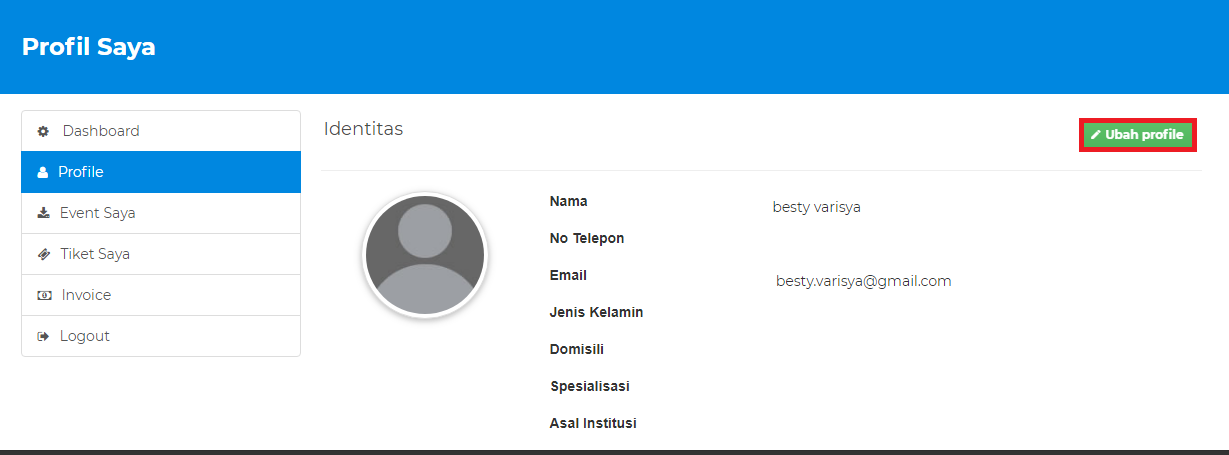This screenshot has width=1229, height=455.
Task: Click the Profil Saya page title
Action: coord(89,47)
